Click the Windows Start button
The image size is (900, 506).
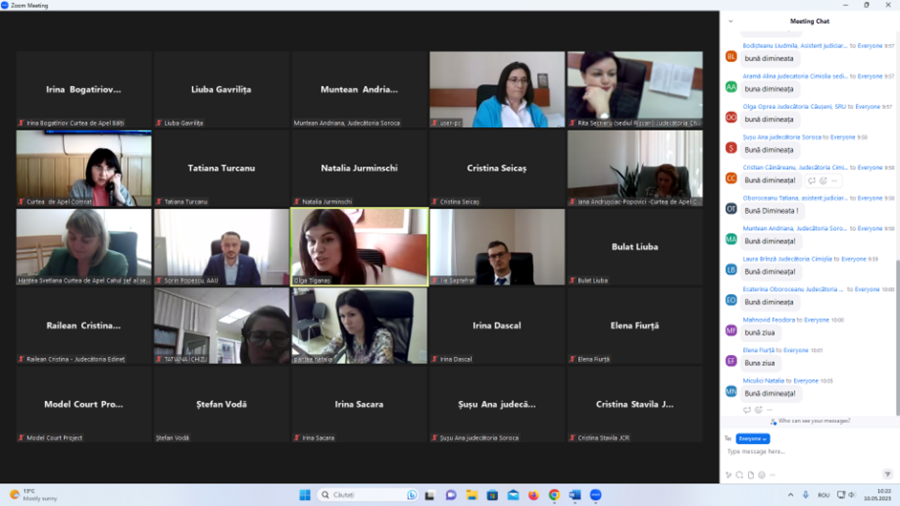(x=305, y=495)
